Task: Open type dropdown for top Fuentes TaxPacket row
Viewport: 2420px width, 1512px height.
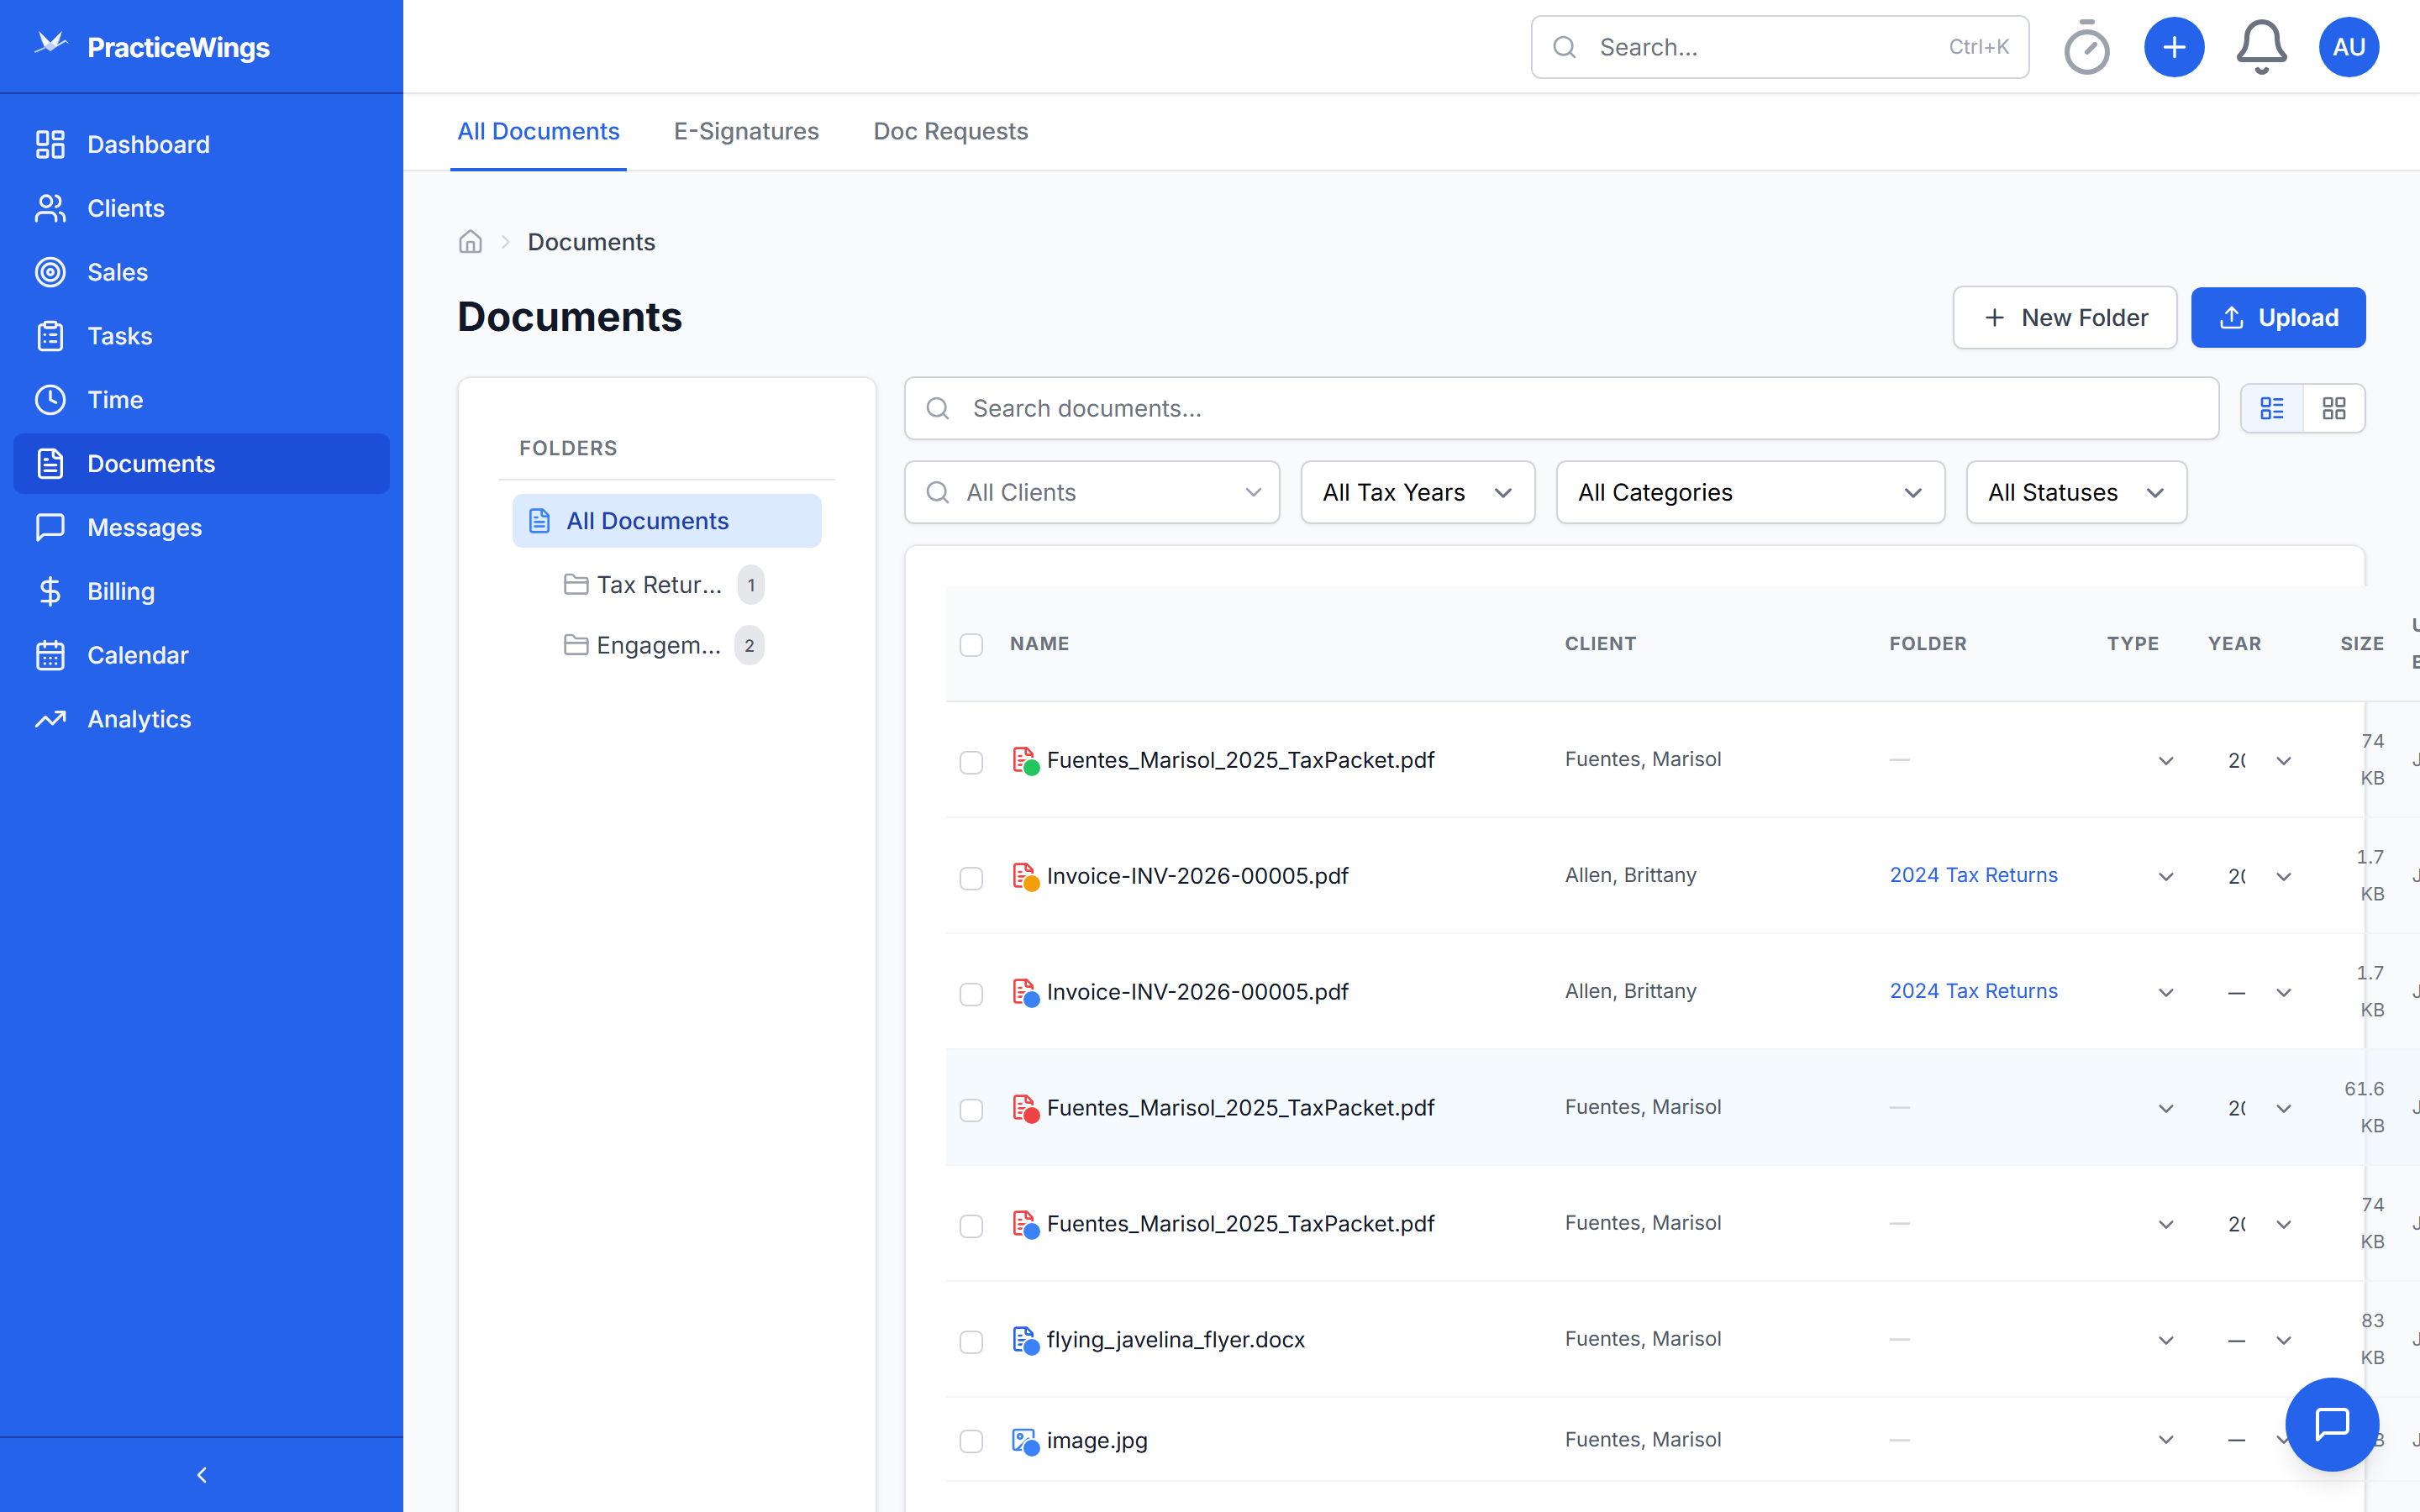Action: coord(2166,761)
